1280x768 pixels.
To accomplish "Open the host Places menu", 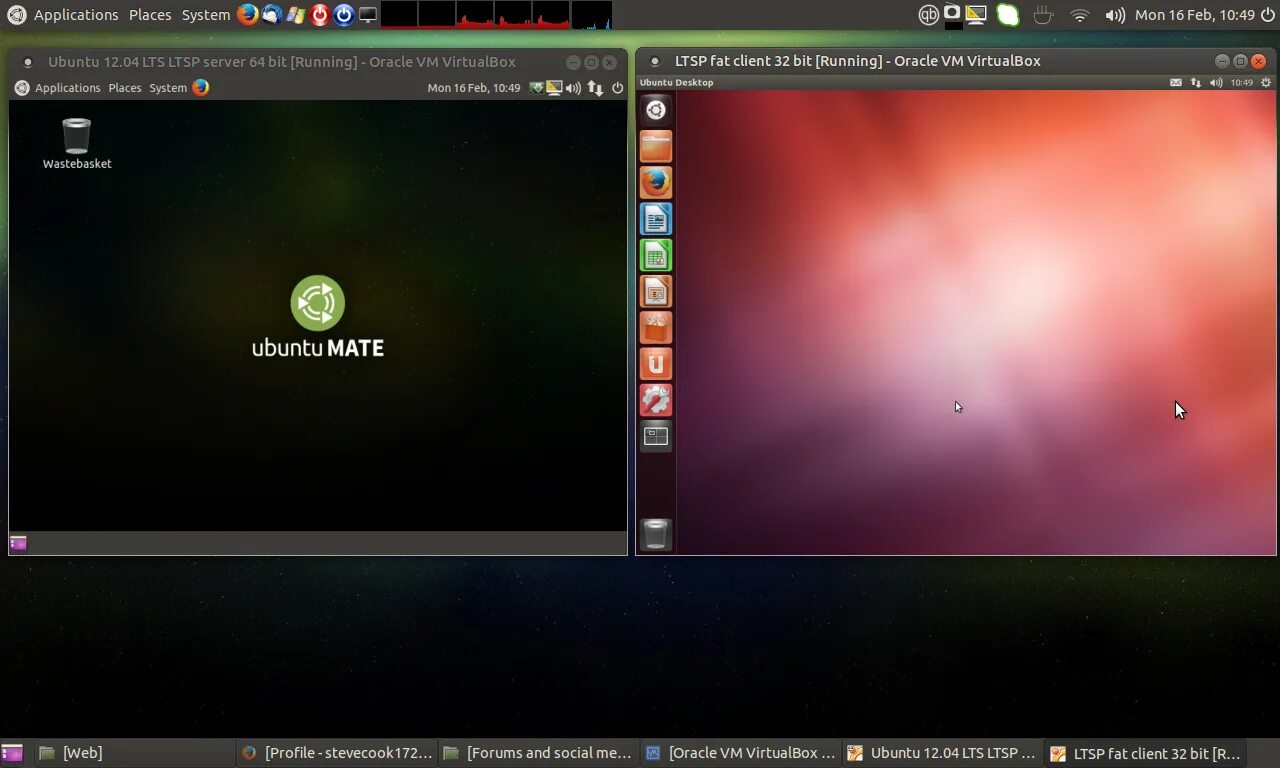I will point(150,15).
